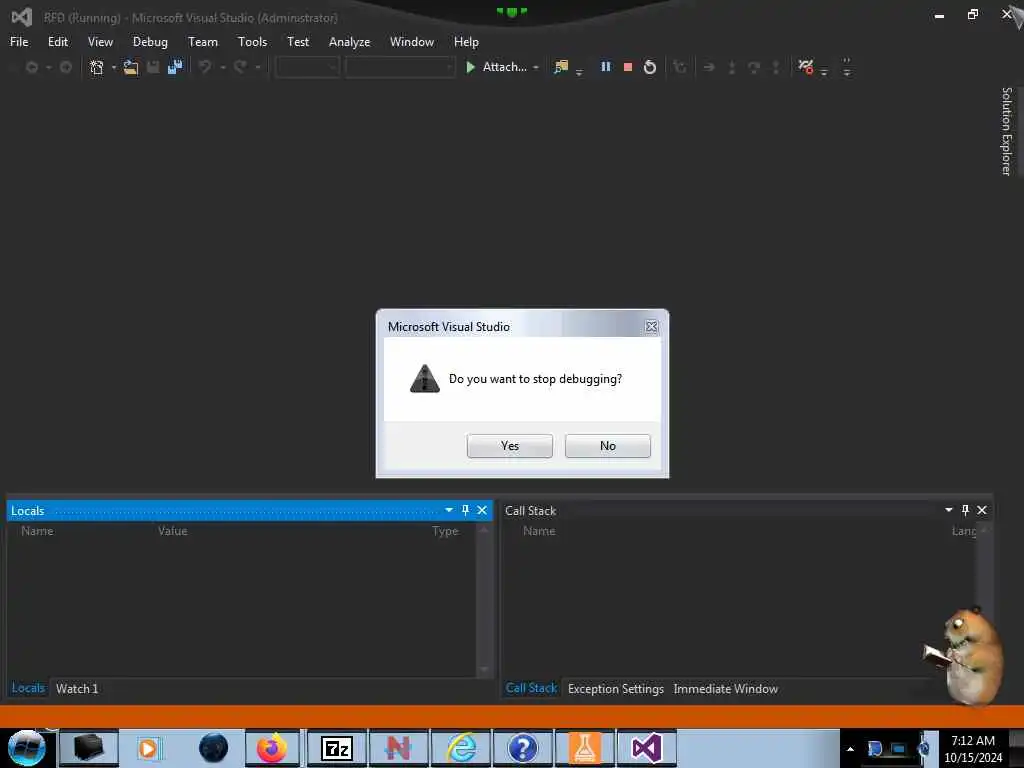Click the New Project toolbar icon

click(97, 67)
